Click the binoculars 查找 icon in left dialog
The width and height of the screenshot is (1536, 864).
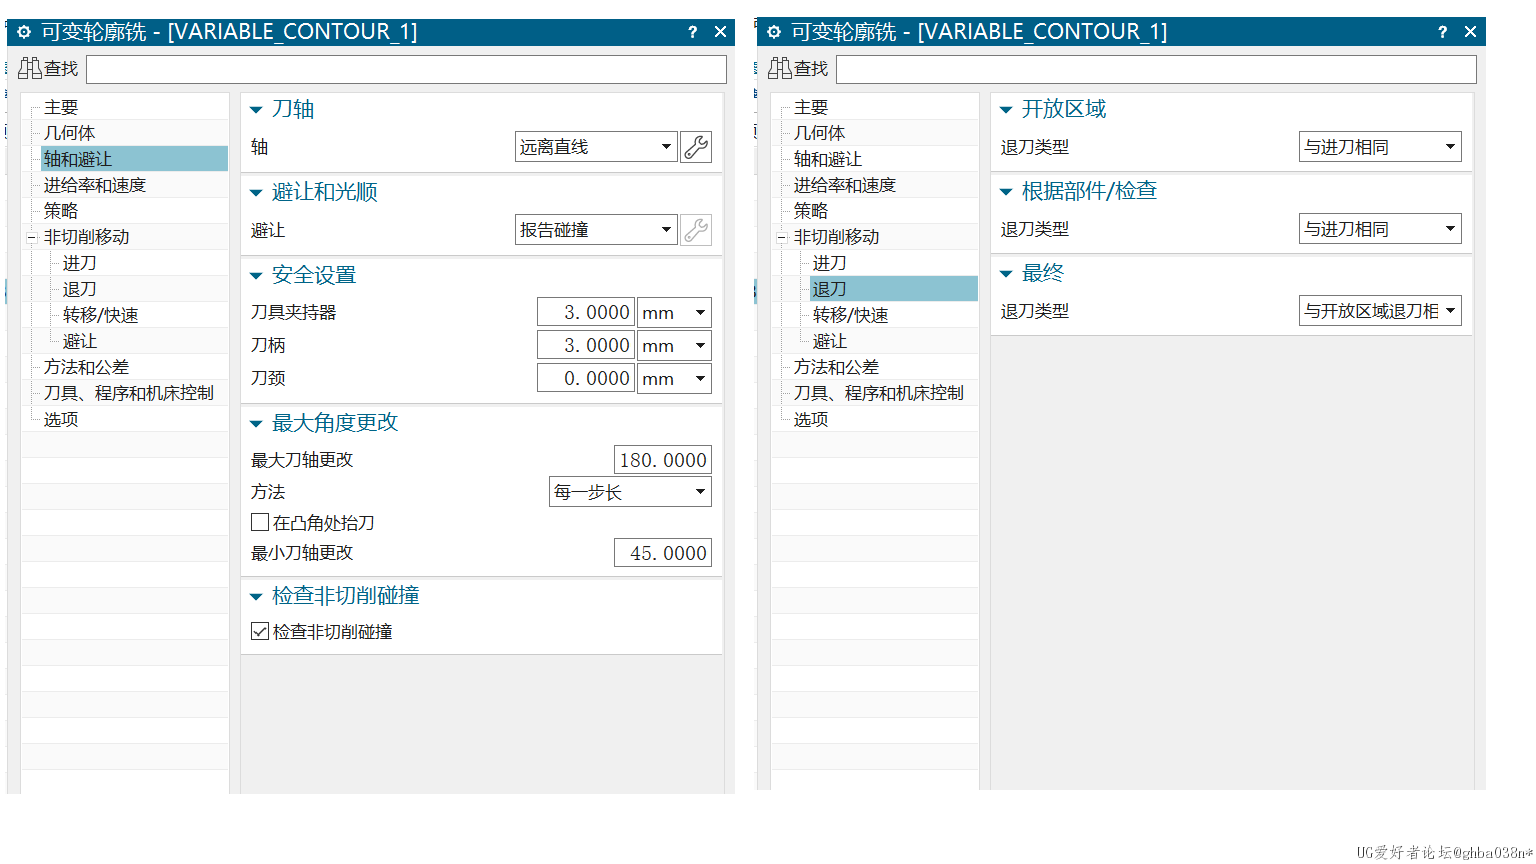click(x=30, y=68)
